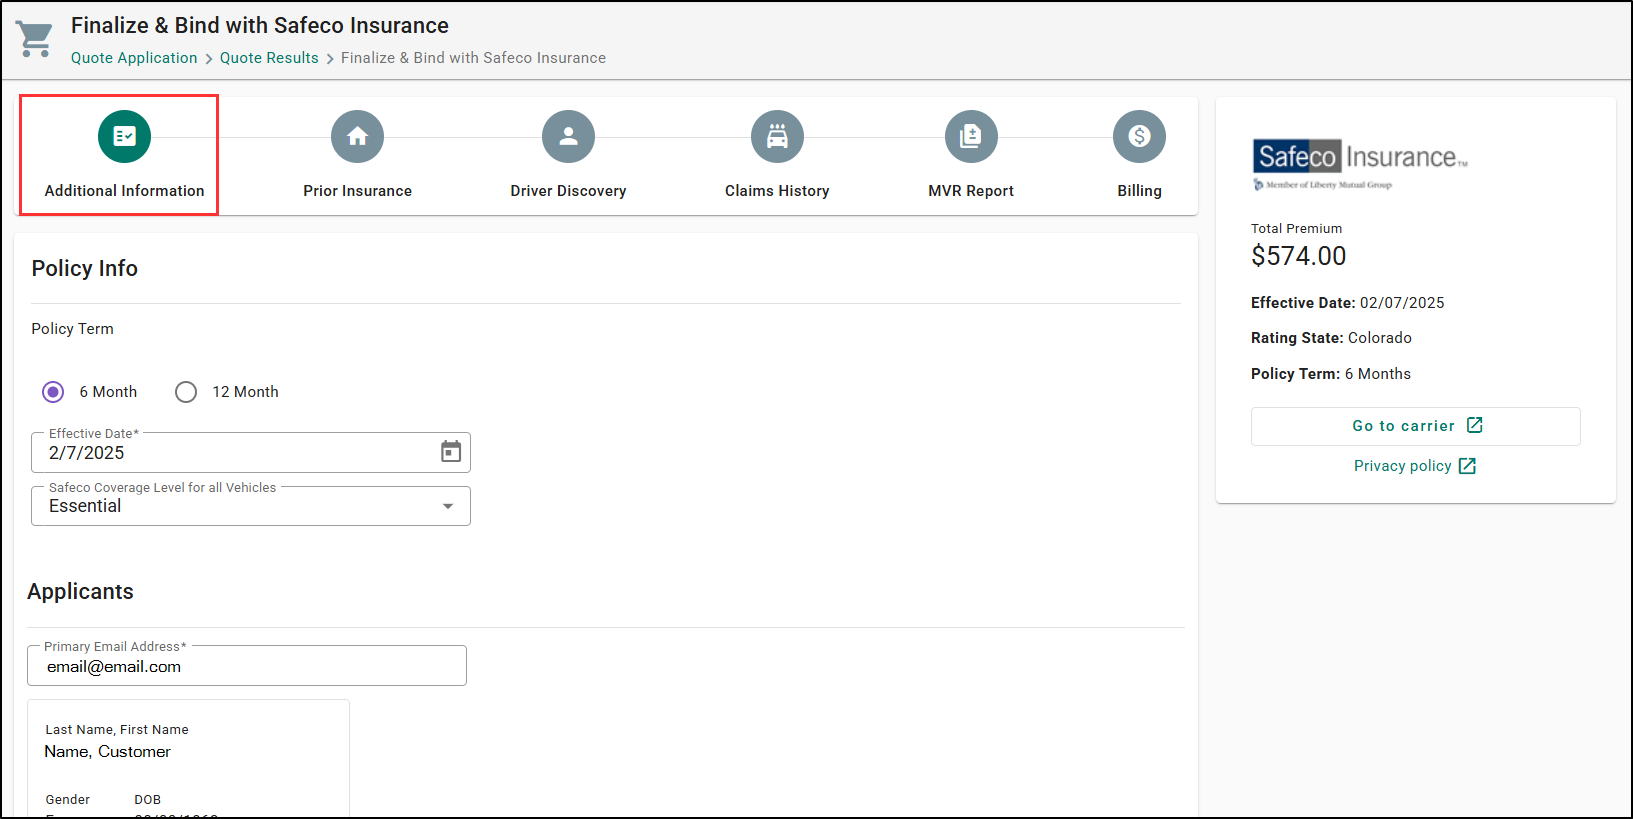
Task: Expand Safeco Coverage Level dropdown arrow
Action: (x=448, y=506)
